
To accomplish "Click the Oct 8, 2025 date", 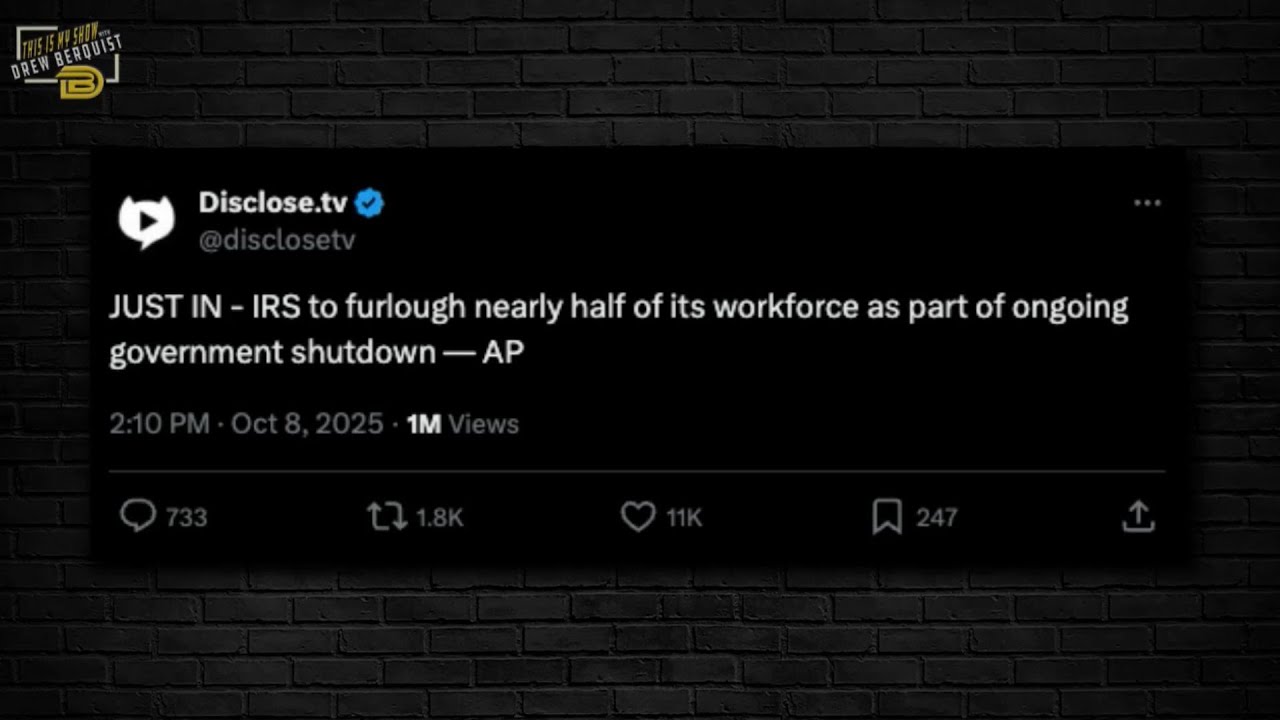I will [x=307, y=424].
